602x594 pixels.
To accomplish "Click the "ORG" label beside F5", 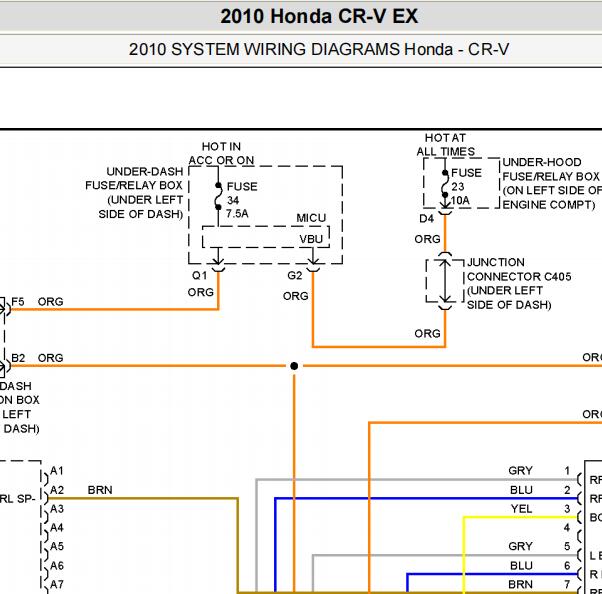I will click(x=50, y=302).
